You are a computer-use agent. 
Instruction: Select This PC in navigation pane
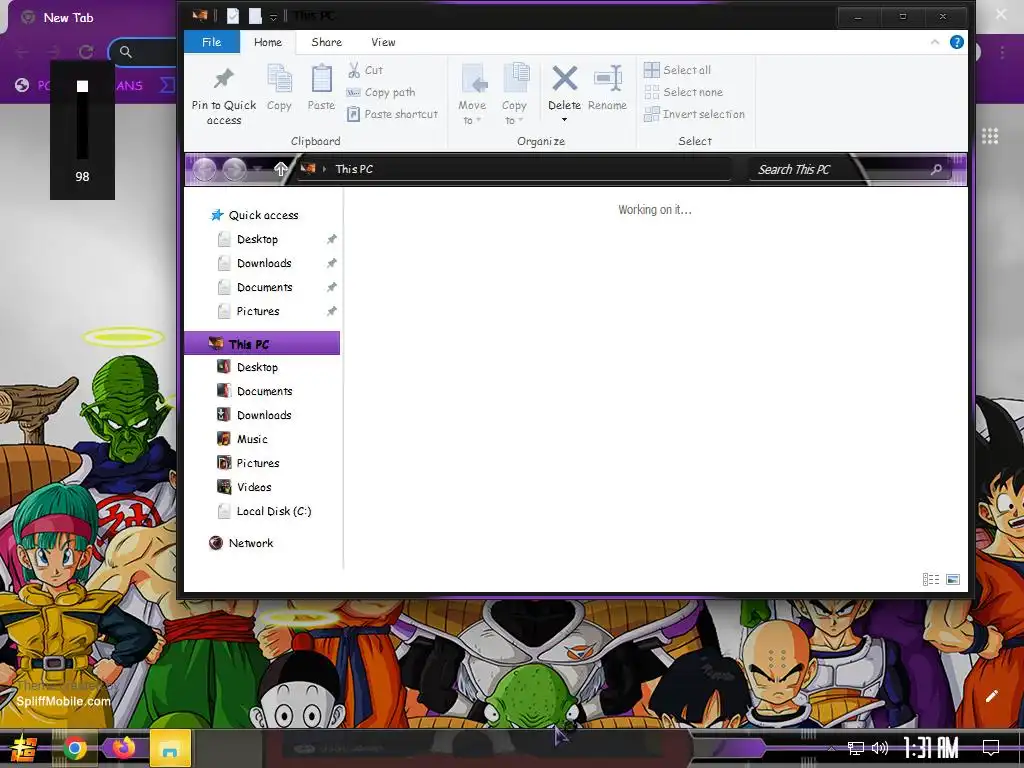pyautogui.click(x=263, y=344)
